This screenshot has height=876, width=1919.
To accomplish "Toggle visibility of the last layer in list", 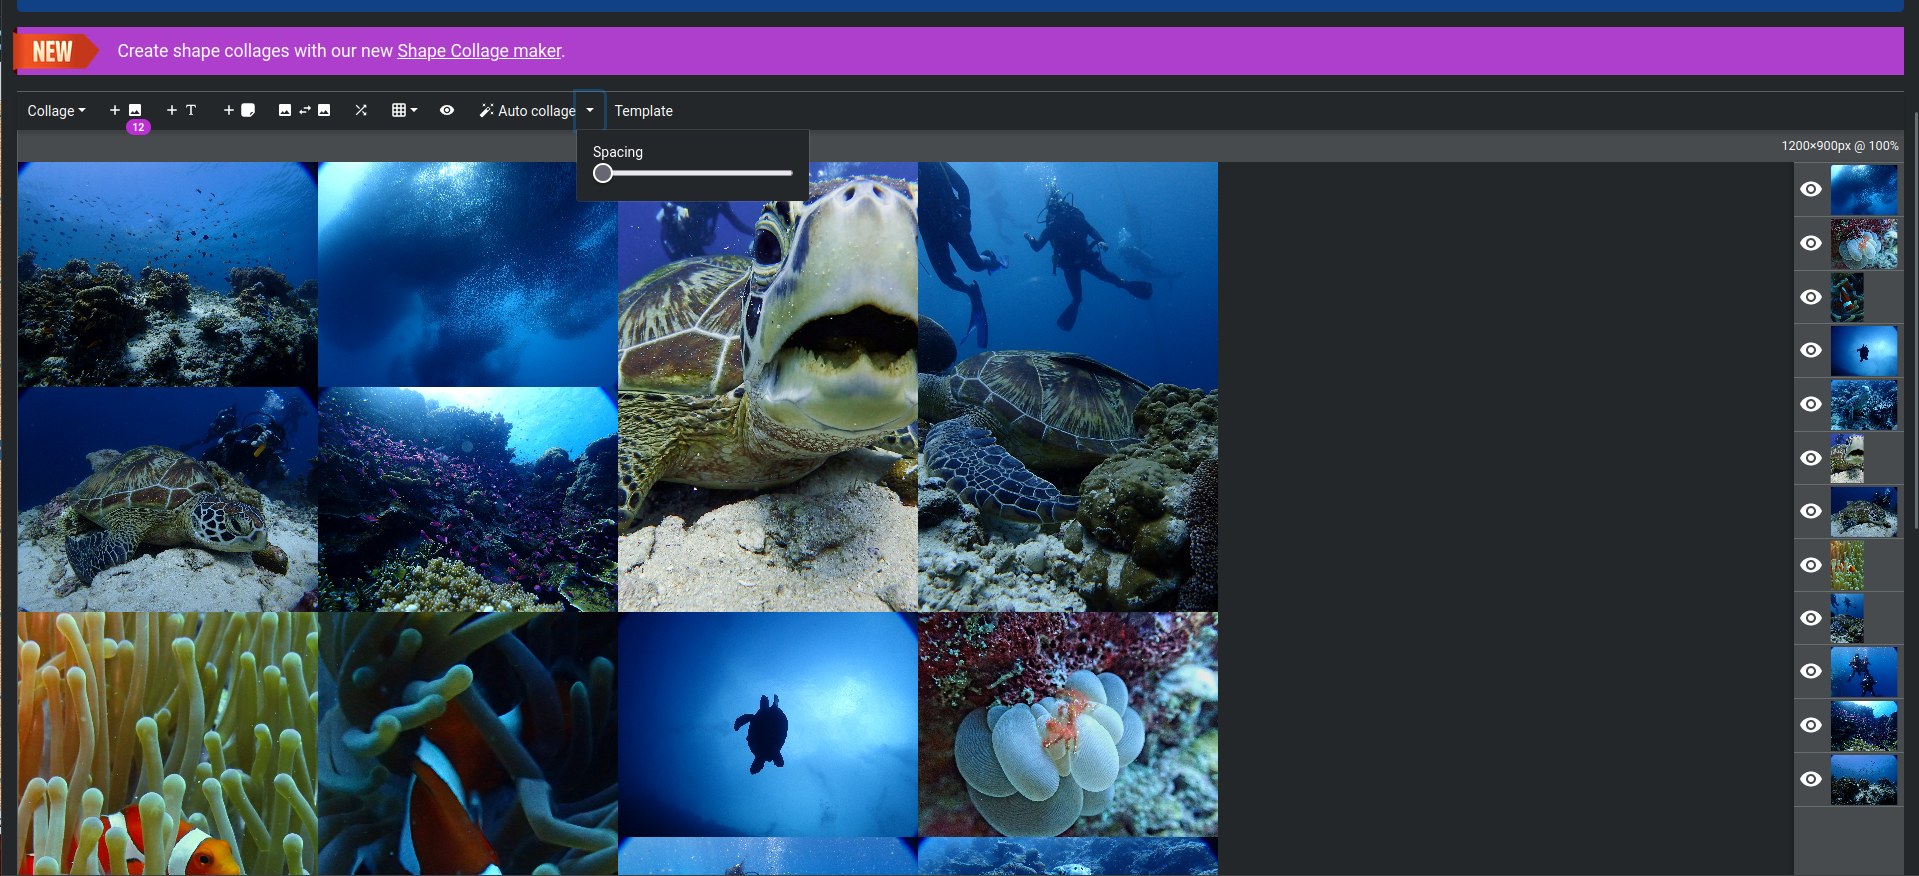I will 1810,779.
